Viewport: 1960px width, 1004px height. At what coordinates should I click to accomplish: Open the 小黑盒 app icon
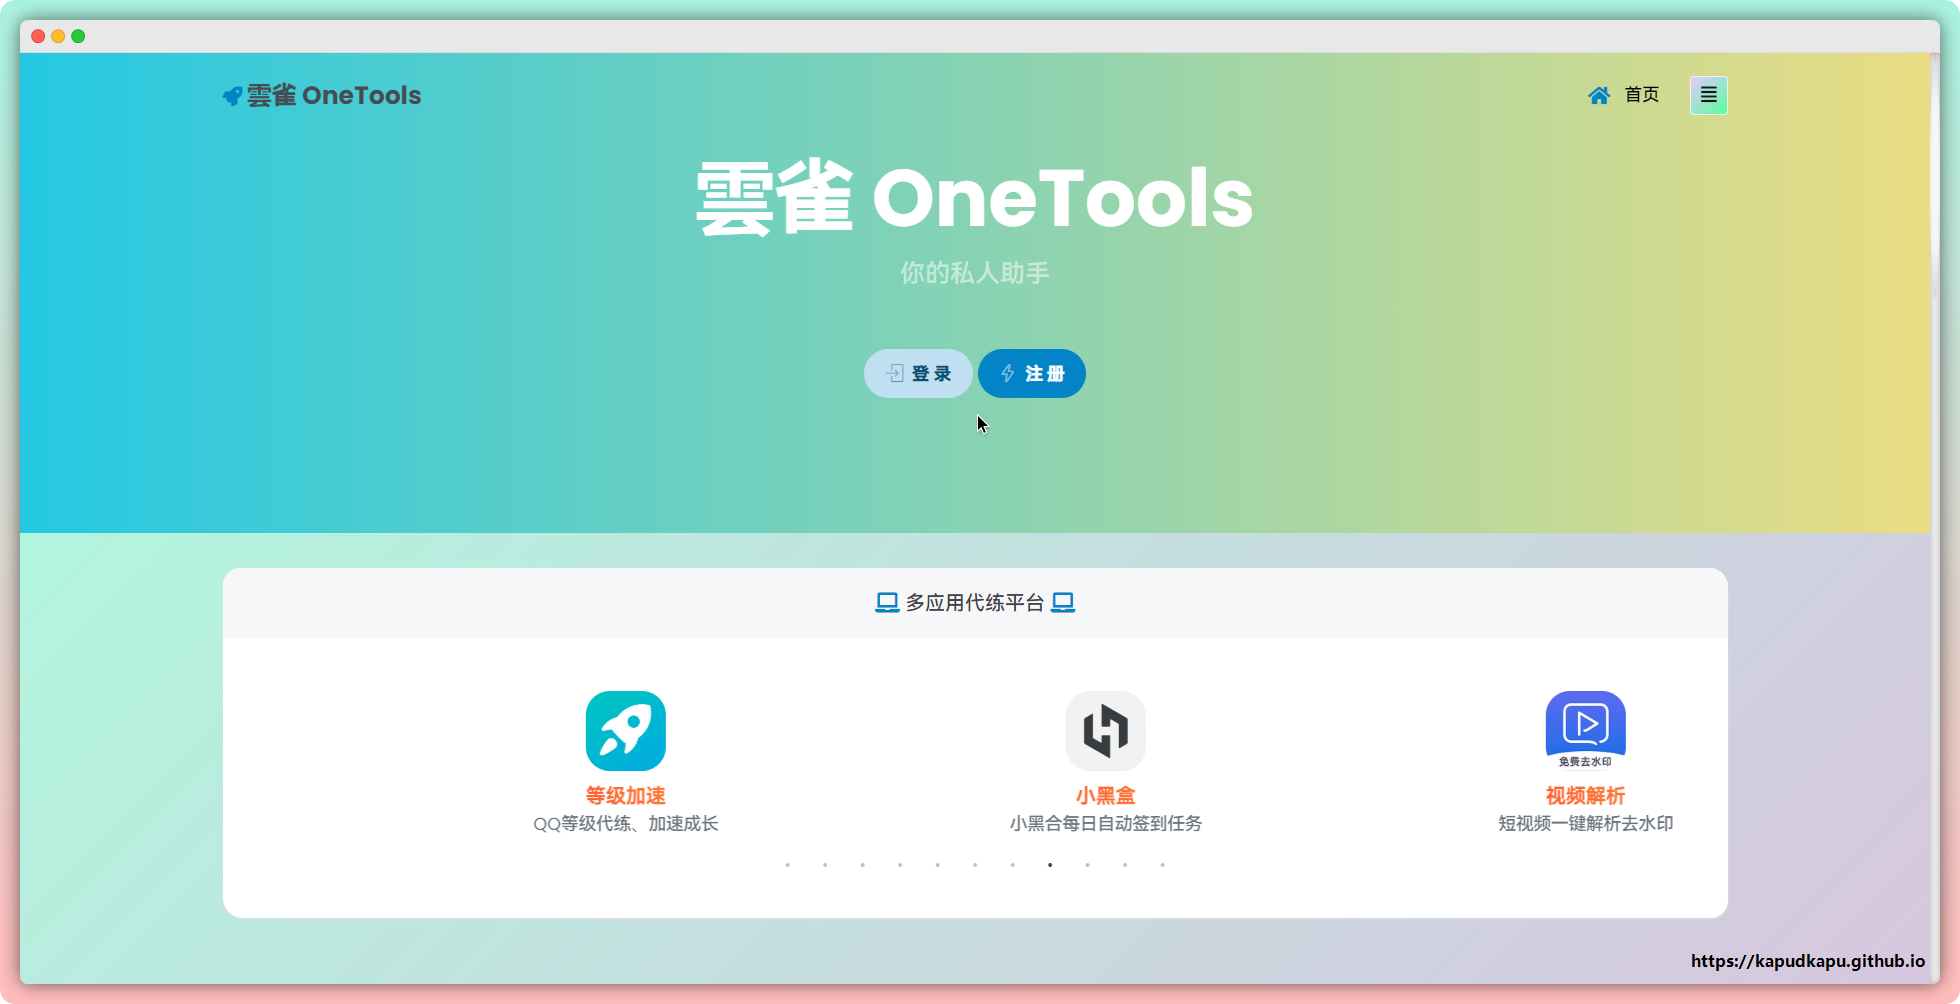click(1105, 731)
